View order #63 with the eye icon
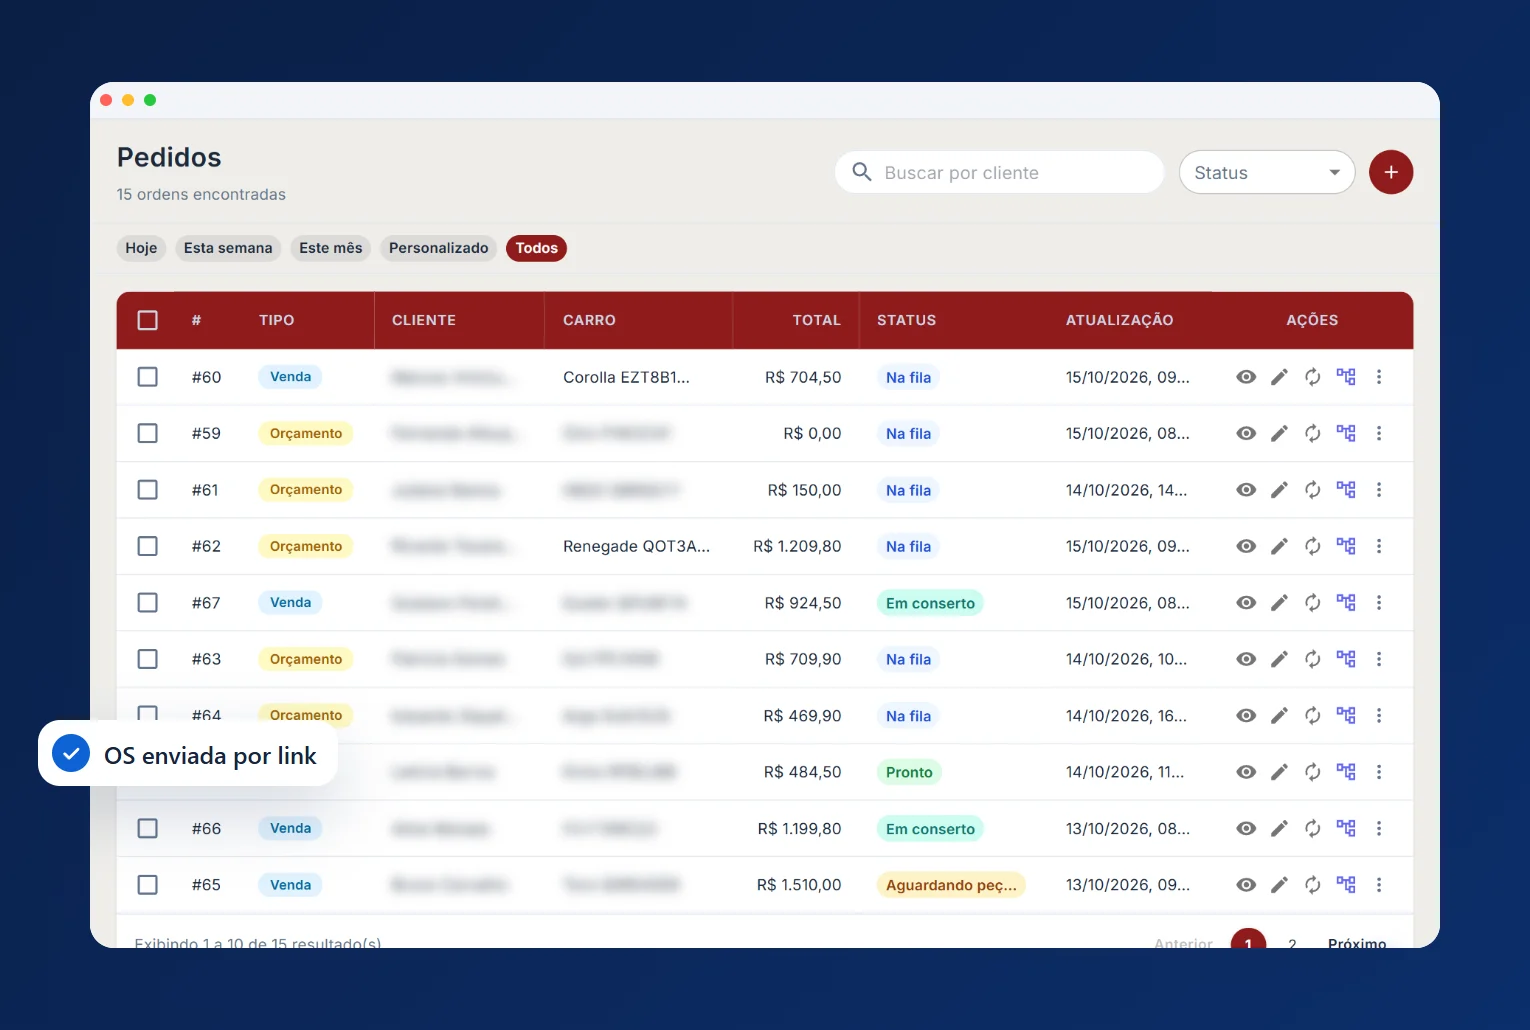Viewport: 1530px width, 1030px height. click(x=1246, y=659)
